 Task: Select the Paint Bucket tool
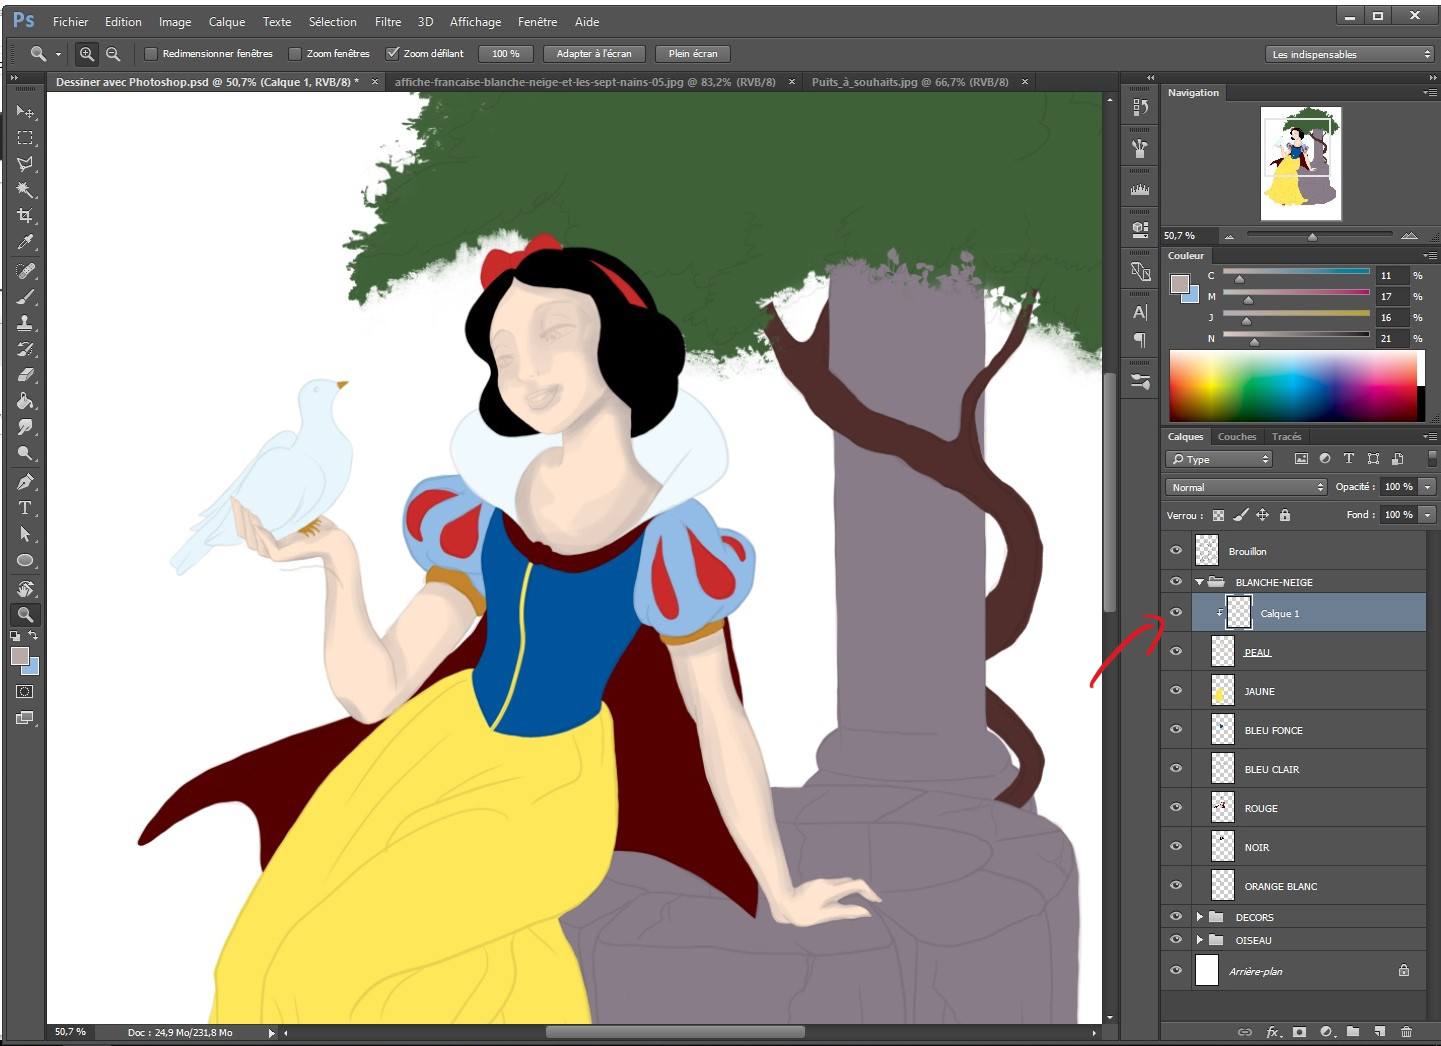click(25, 401)
